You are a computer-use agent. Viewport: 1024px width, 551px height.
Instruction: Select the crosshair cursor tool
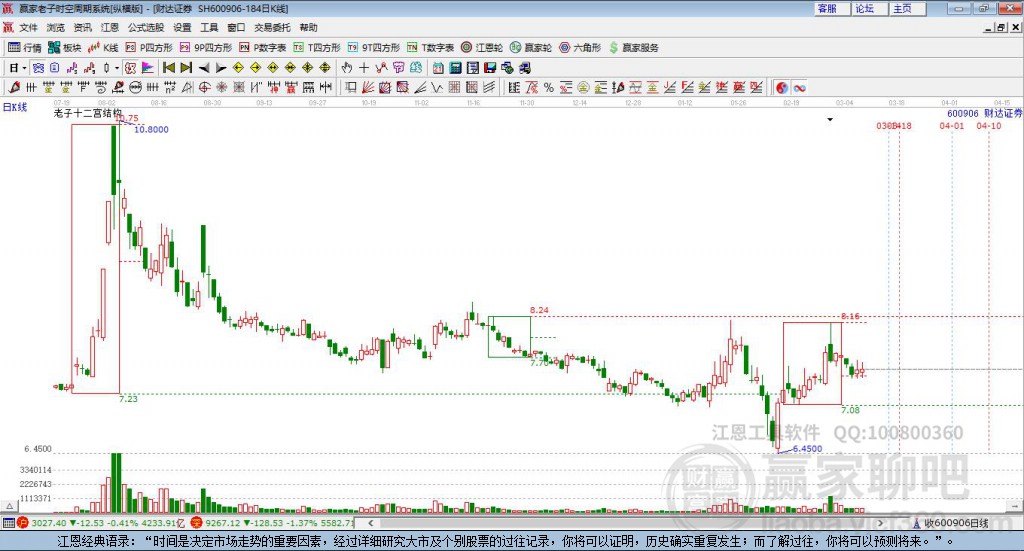(364, 68)
